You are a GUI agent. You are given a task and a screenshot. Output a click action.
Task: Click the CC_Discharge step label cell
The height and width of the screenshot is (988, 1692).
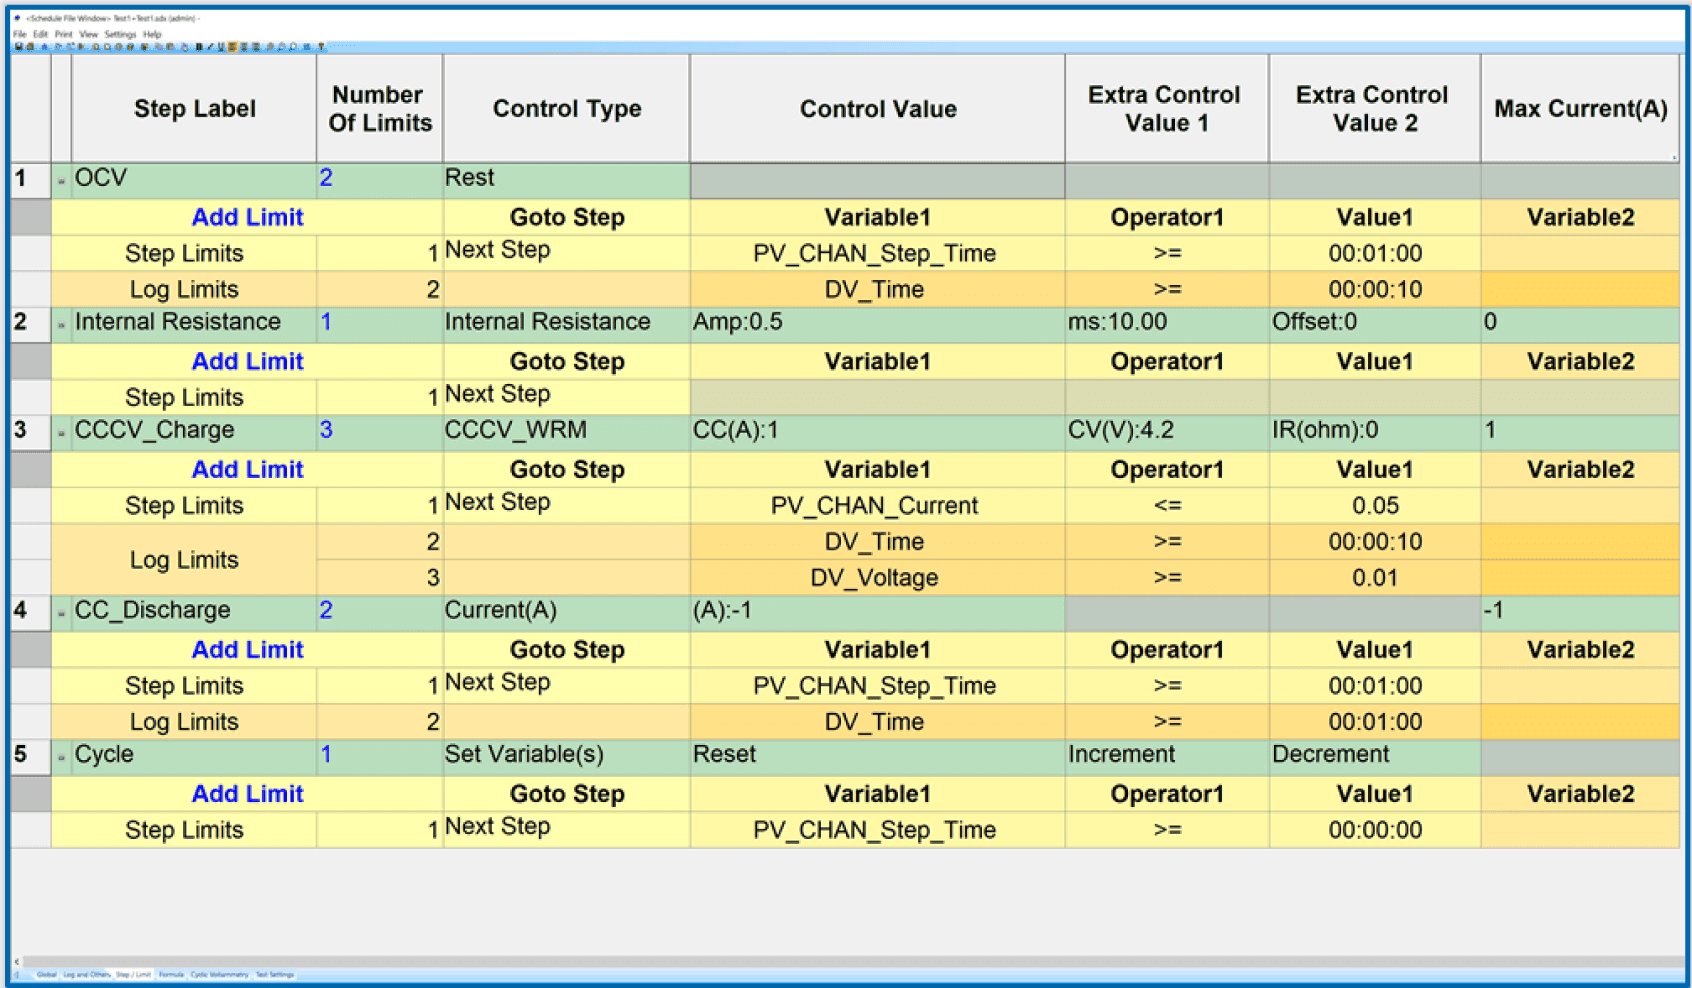[x=194, y=612]
